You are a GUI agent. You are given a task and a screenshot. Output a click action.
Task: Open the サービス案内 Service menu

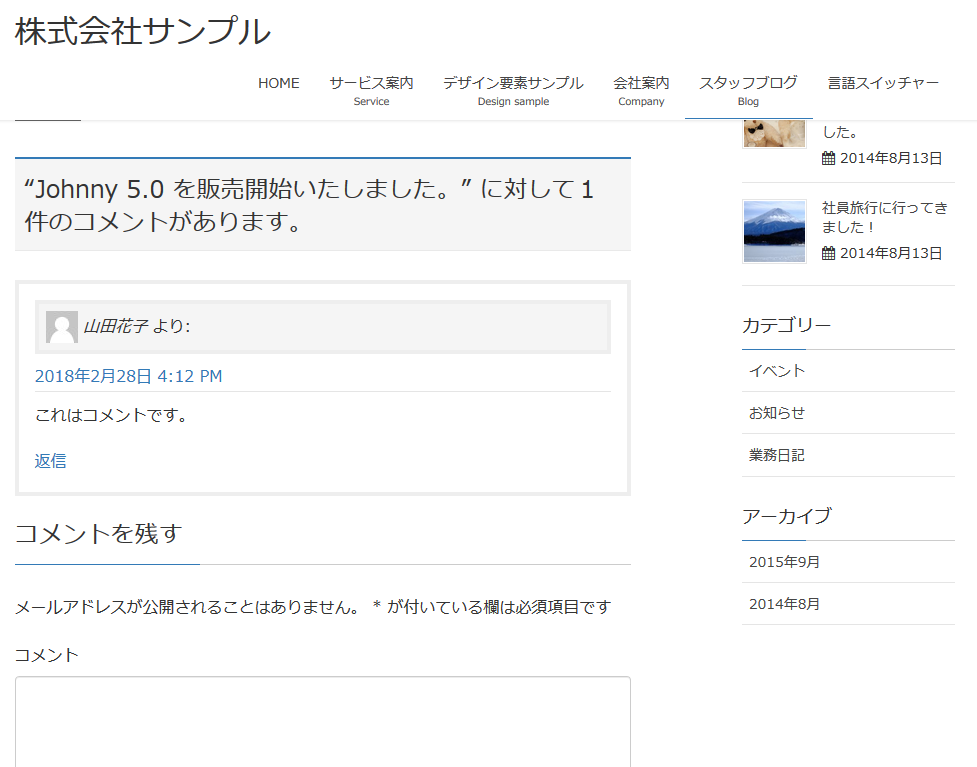[371, 91]
